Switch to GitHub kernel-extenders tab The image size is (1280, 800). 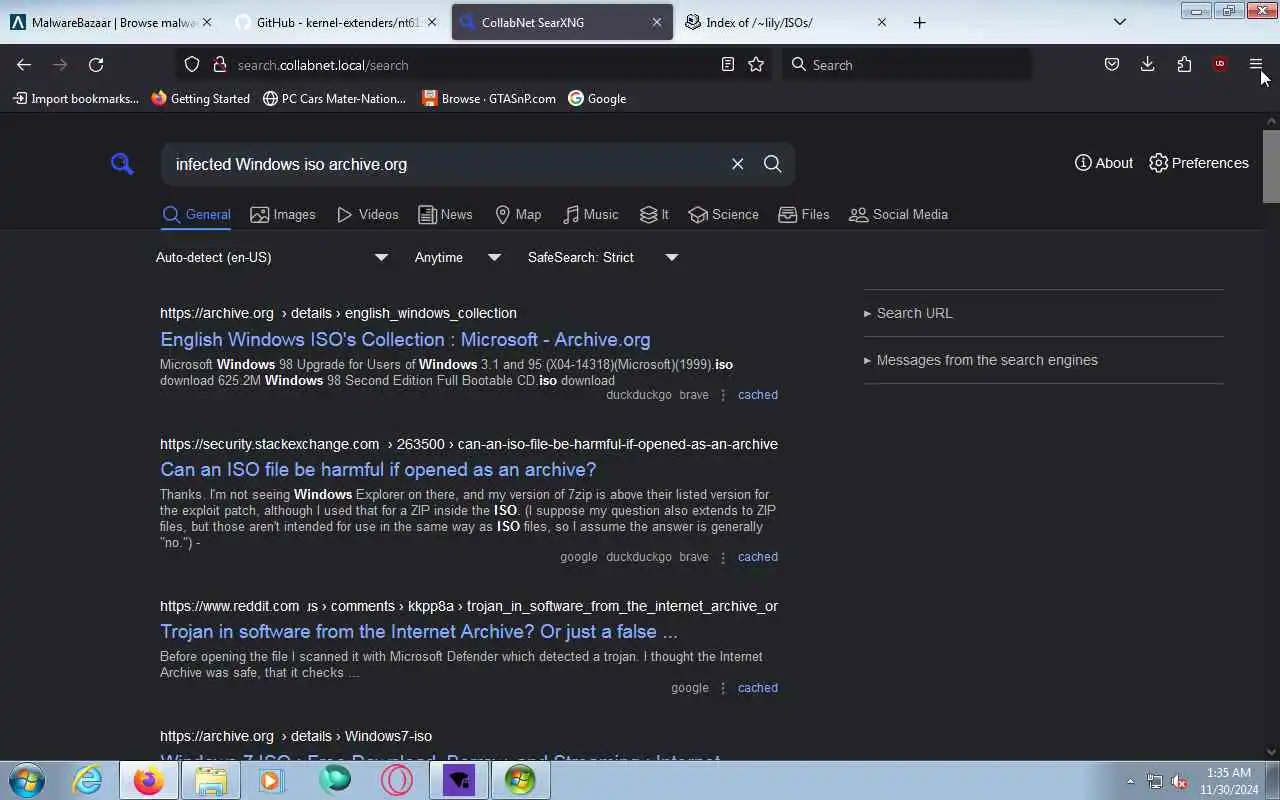point(335,22)
